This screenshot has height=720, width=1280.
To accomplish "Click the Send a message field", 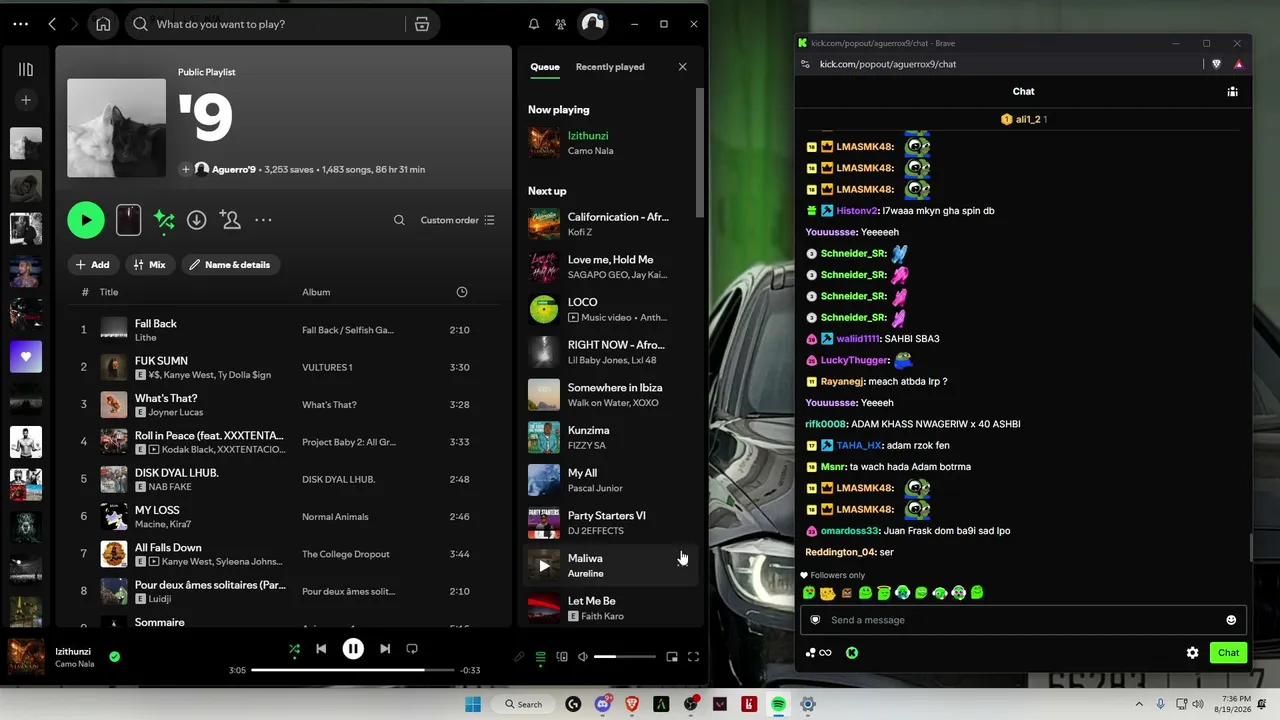I will (x=1023, y=620).
